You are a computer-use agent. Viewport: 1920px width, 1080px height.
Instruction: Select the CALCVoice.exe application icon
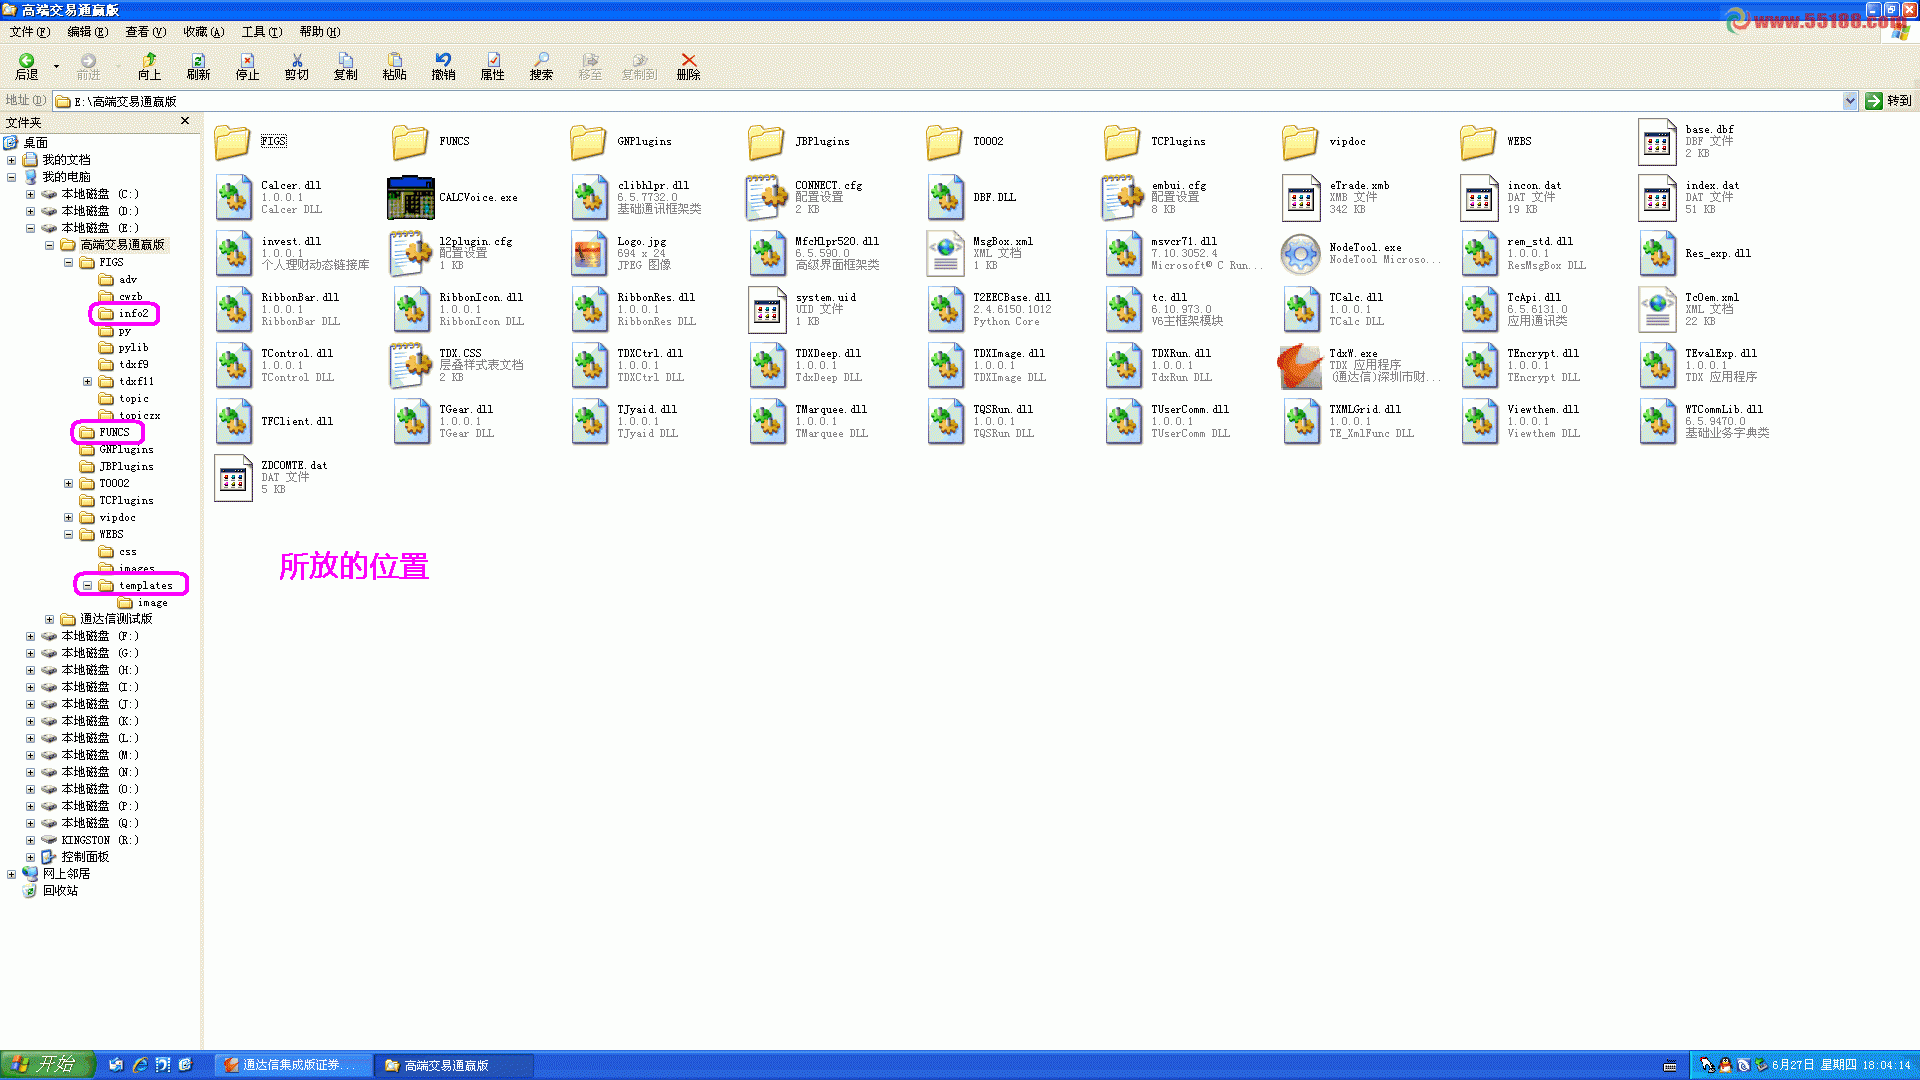click(410, 197)
